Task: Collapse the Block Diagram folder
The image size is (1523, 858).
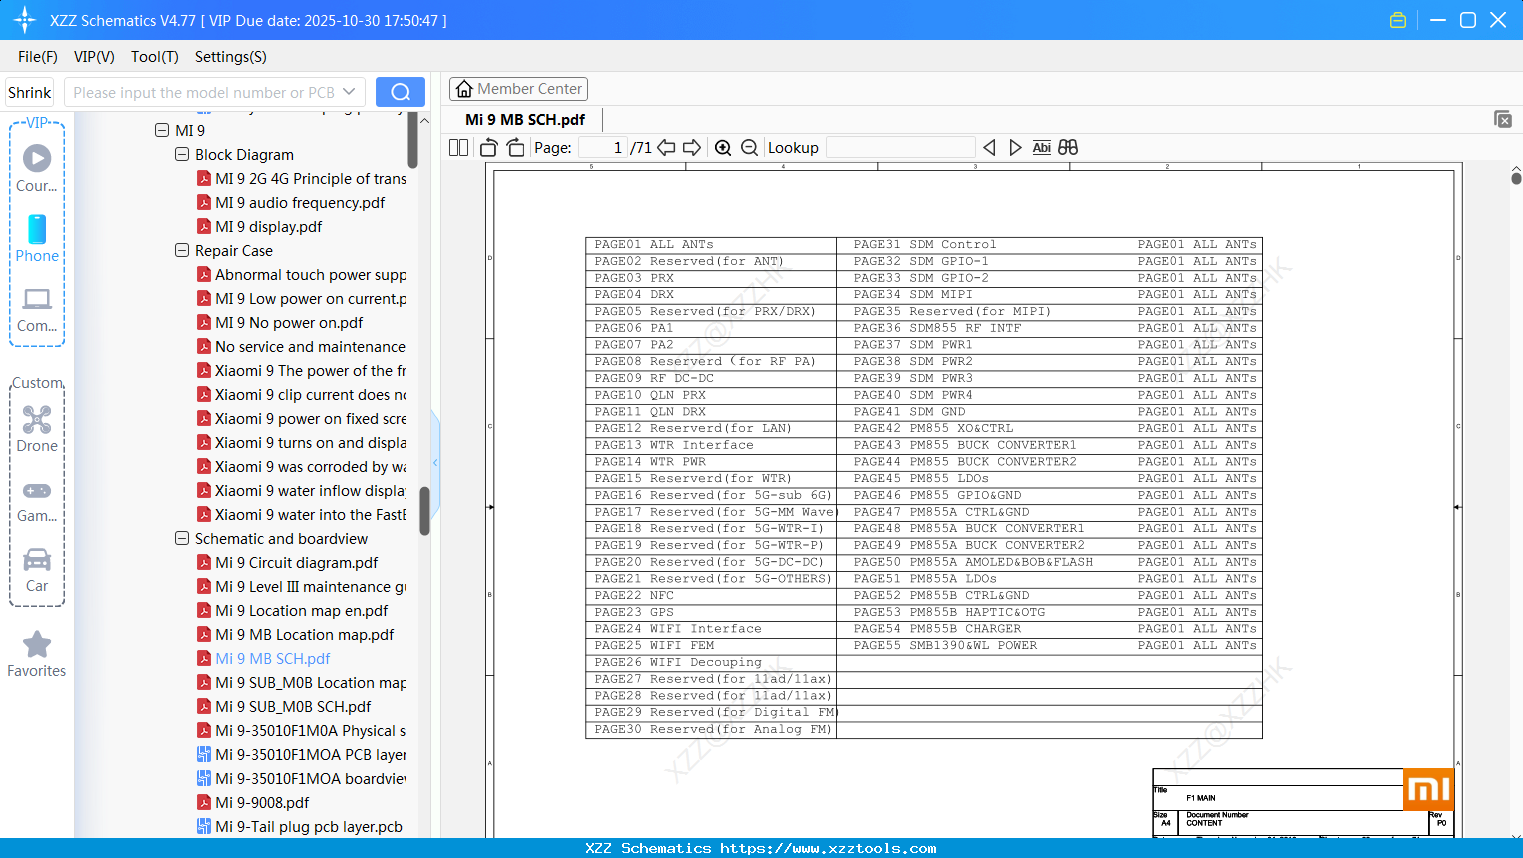Action: point(182,154)
